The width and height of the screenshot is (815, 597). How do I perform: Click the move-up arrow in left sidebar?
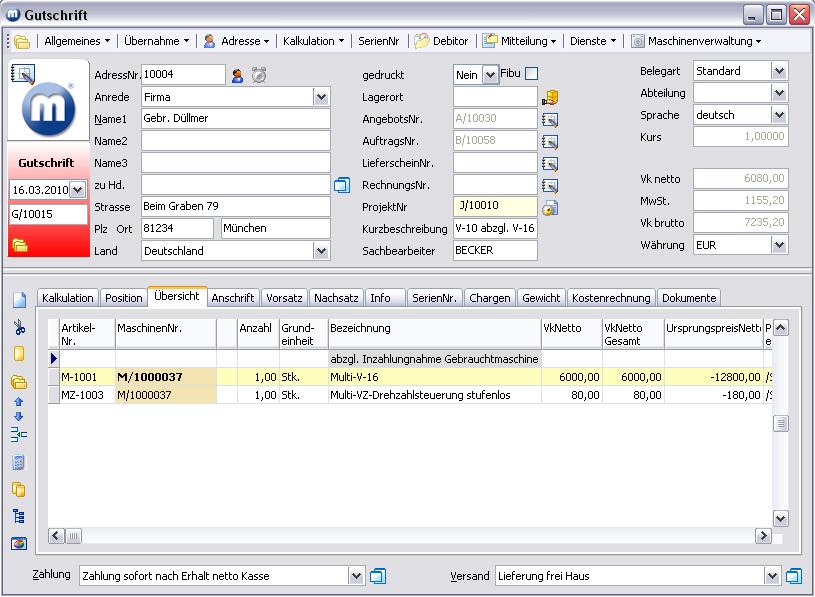[19, 401]
